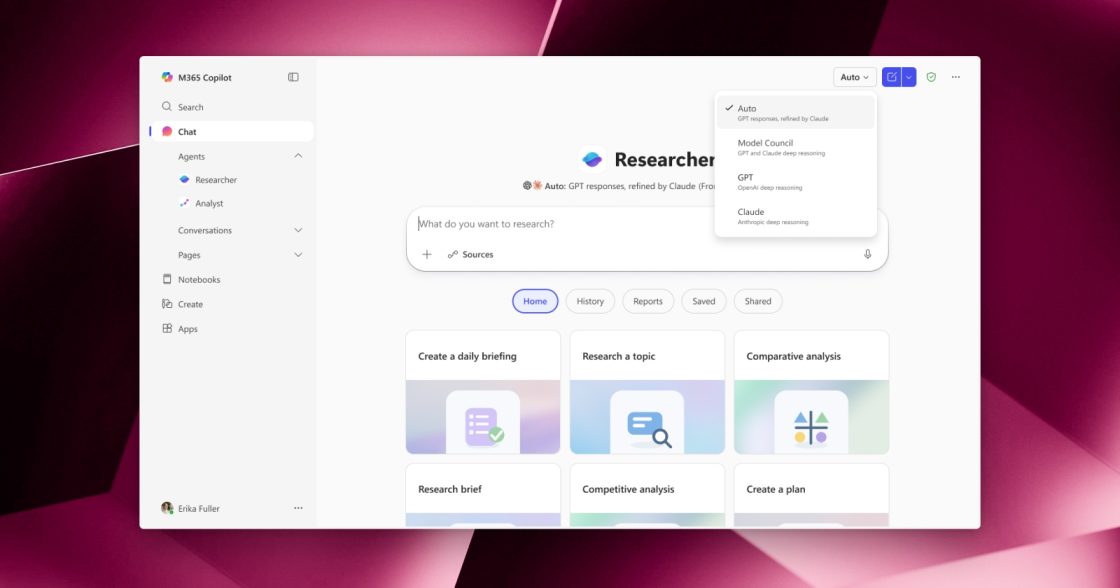This screenshot has height=588, width=1120.
Task: Click the green shield protection icon
Action: [930, 76]
